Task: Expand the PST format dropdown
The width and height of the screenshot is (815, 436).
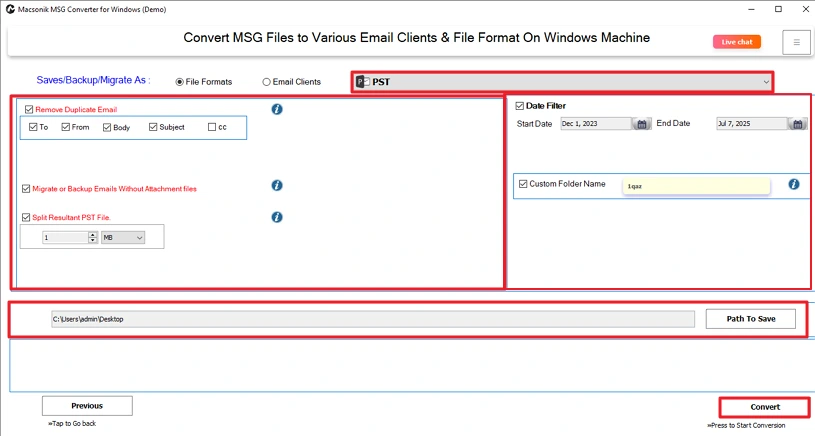Action: [x=765, y=82]
